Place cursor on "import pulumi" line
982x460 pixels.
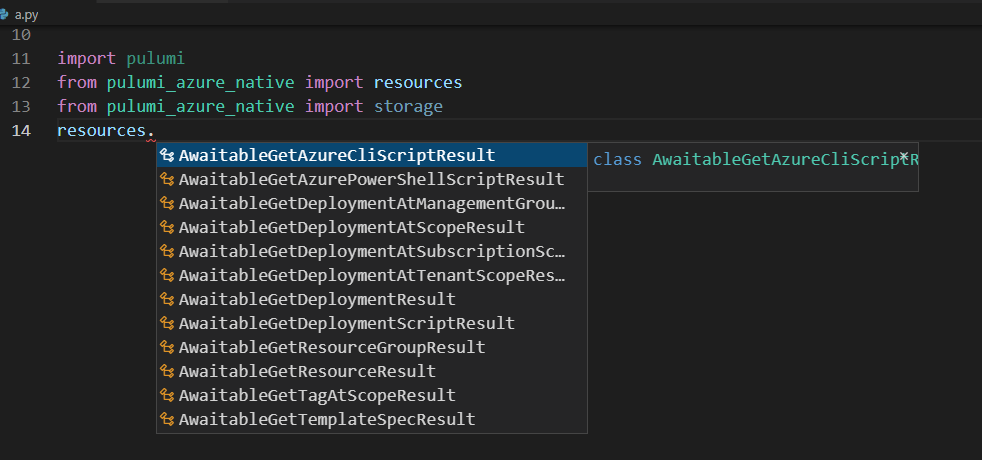click(x=121, y=59)
